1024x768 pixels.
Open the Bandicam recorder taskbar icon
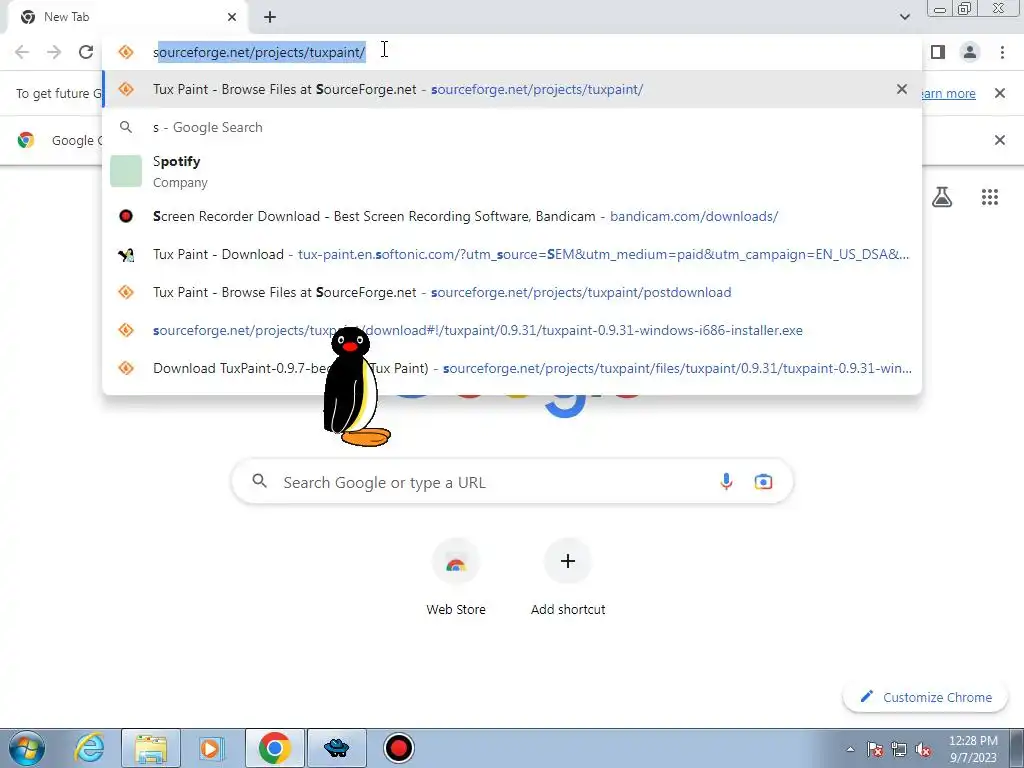tap(398, 748)
